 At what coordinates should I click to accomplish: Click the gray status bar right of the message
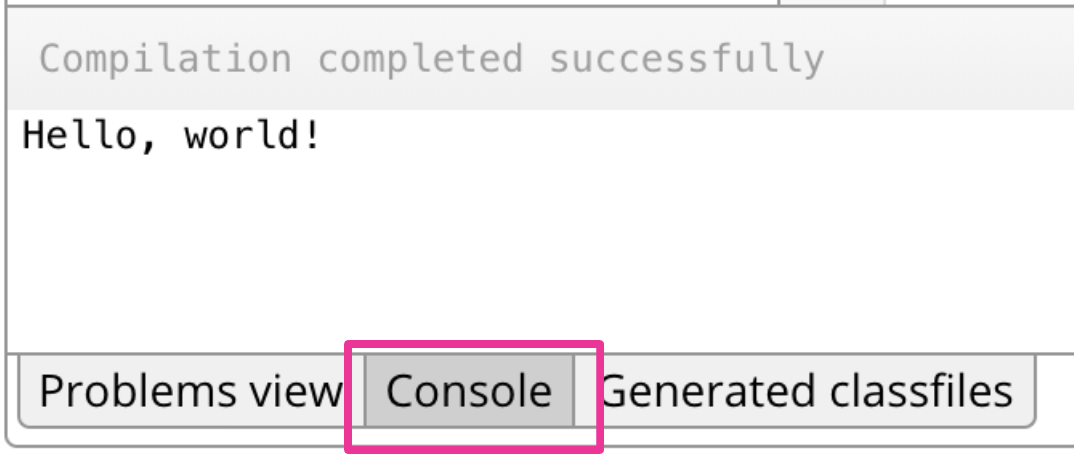coord(950,60)
